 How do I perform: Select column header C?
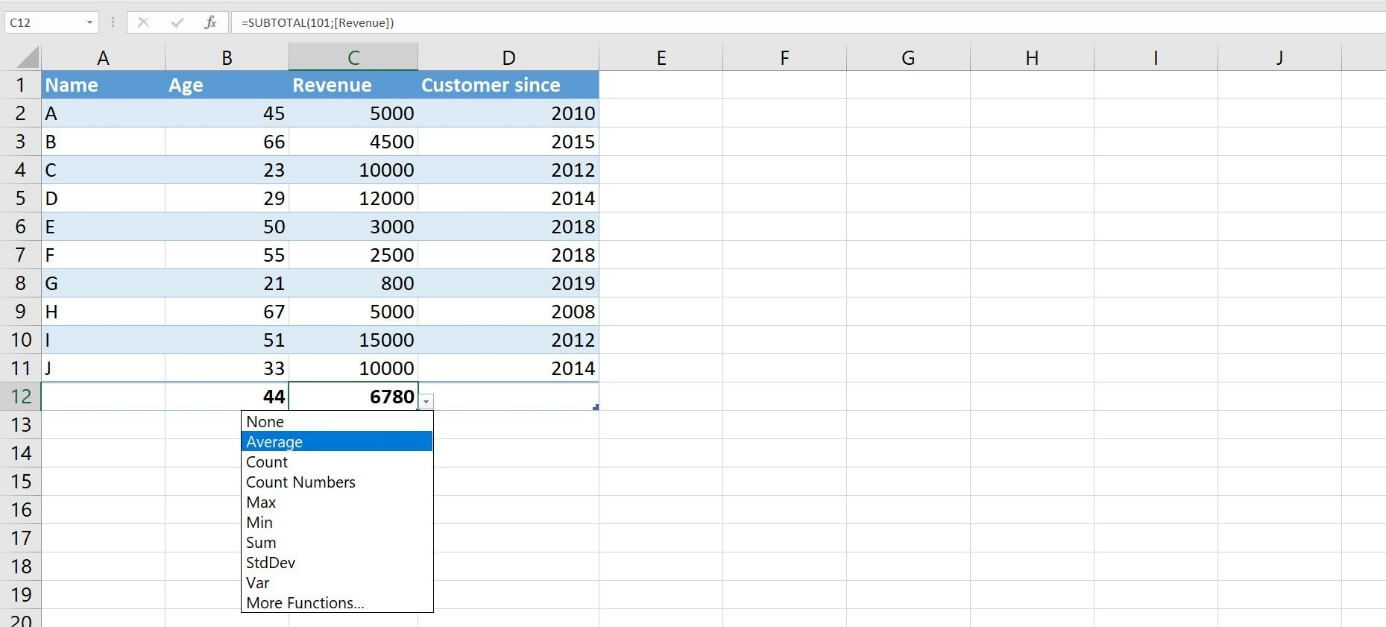[x=353, y=57]
